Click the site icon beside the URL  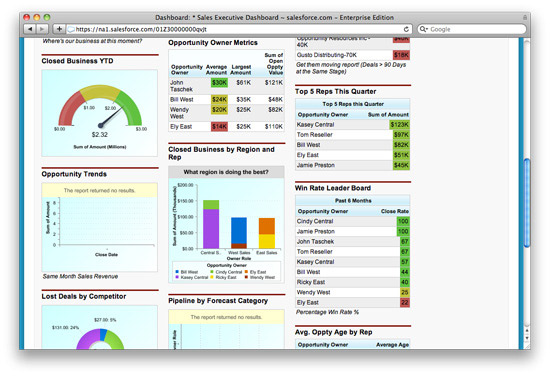[x=71, y=29]
